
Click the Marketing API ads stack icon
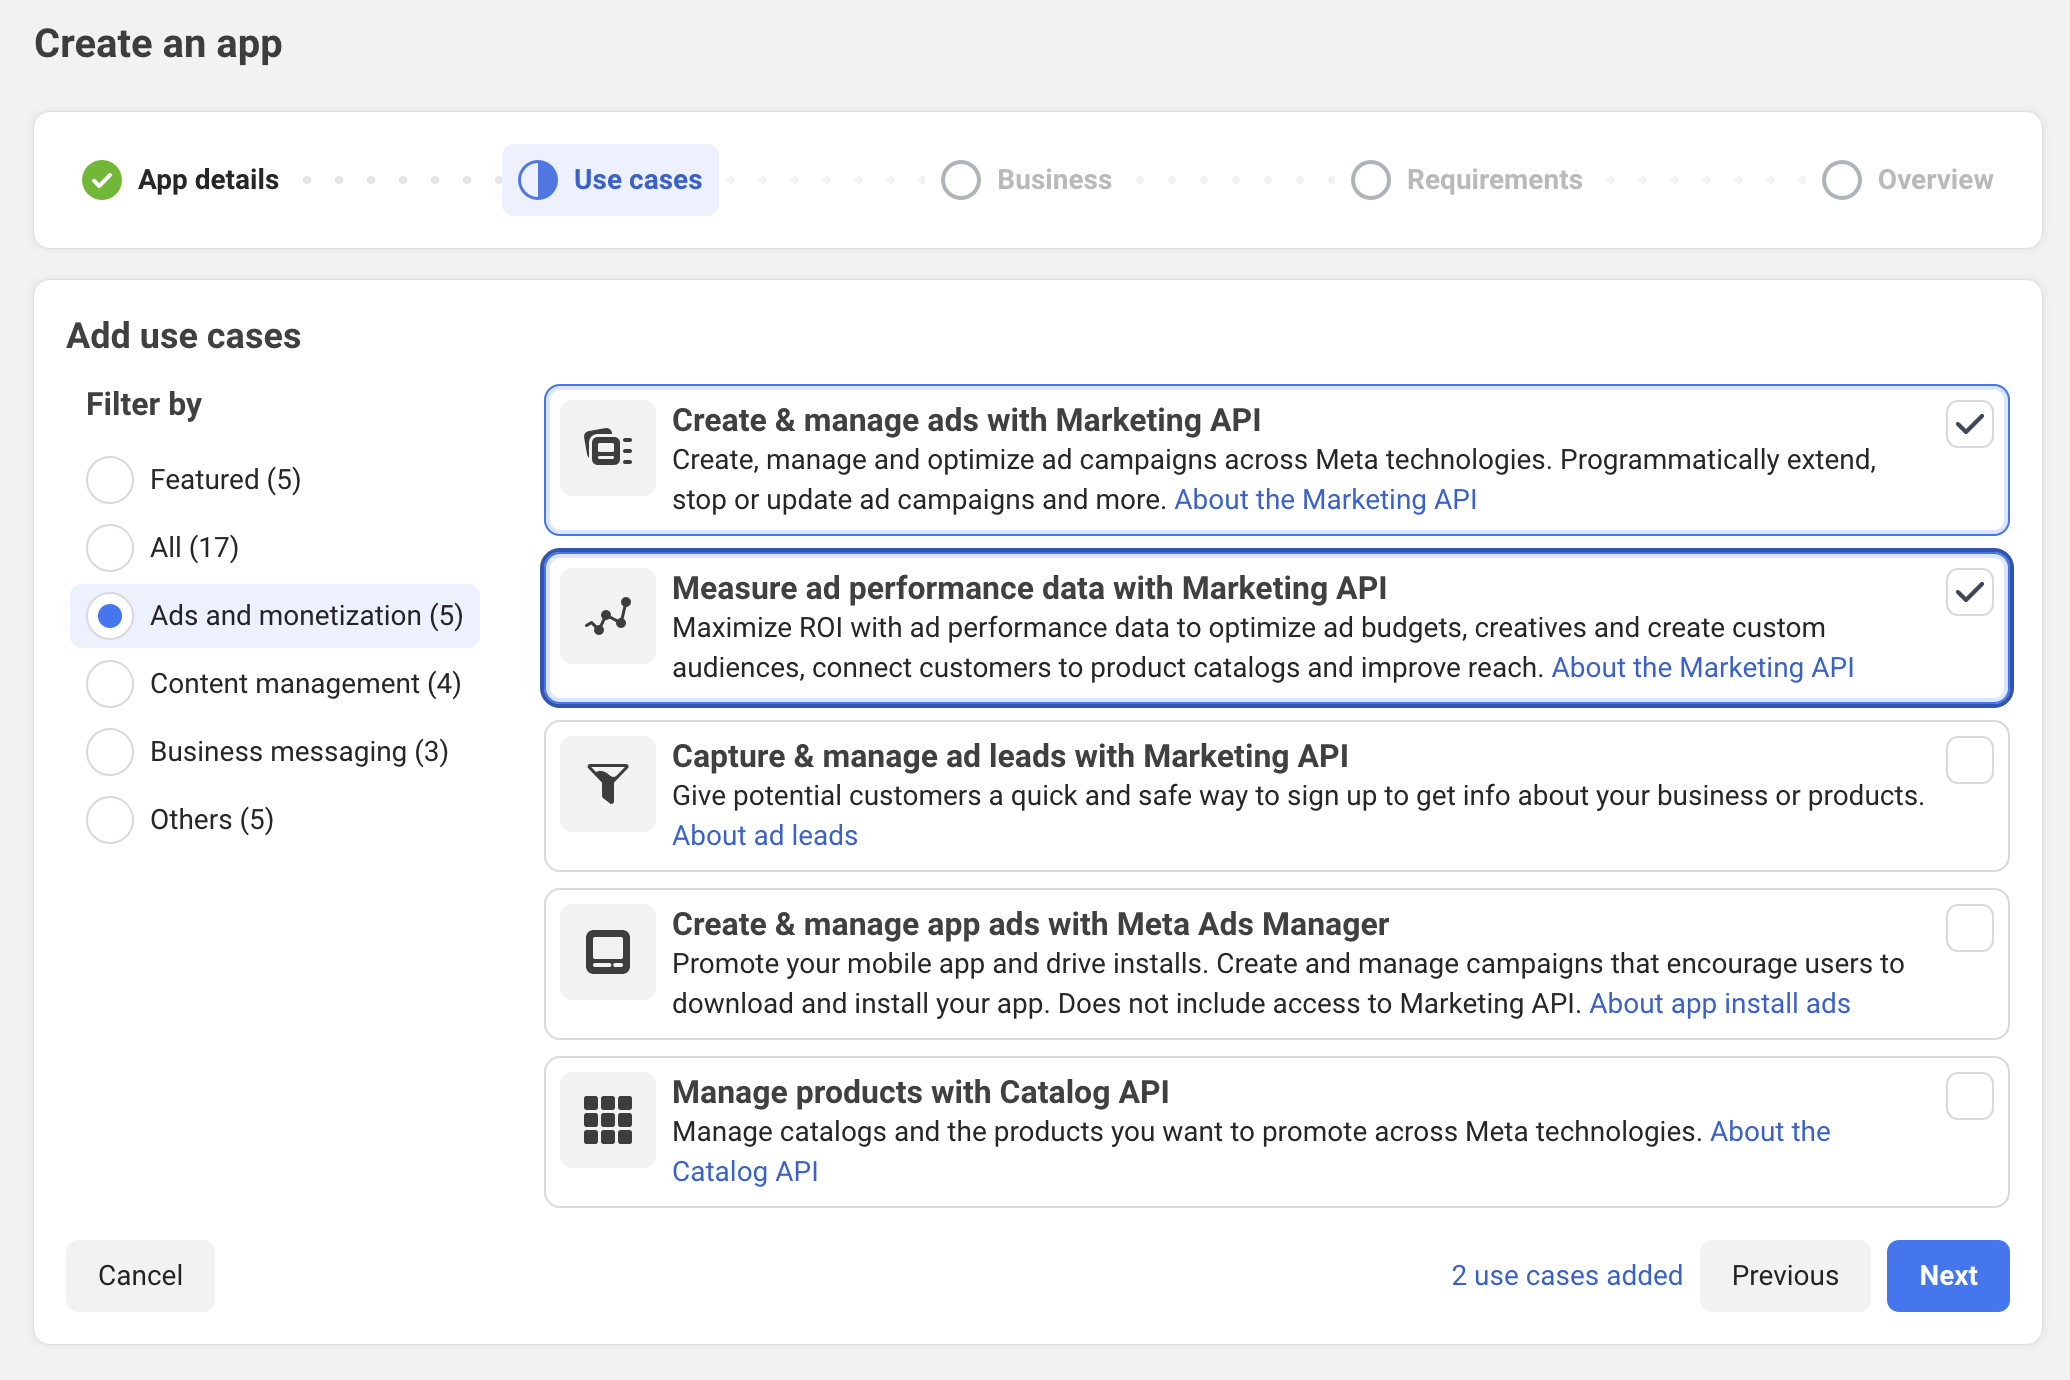pos(608,448)
